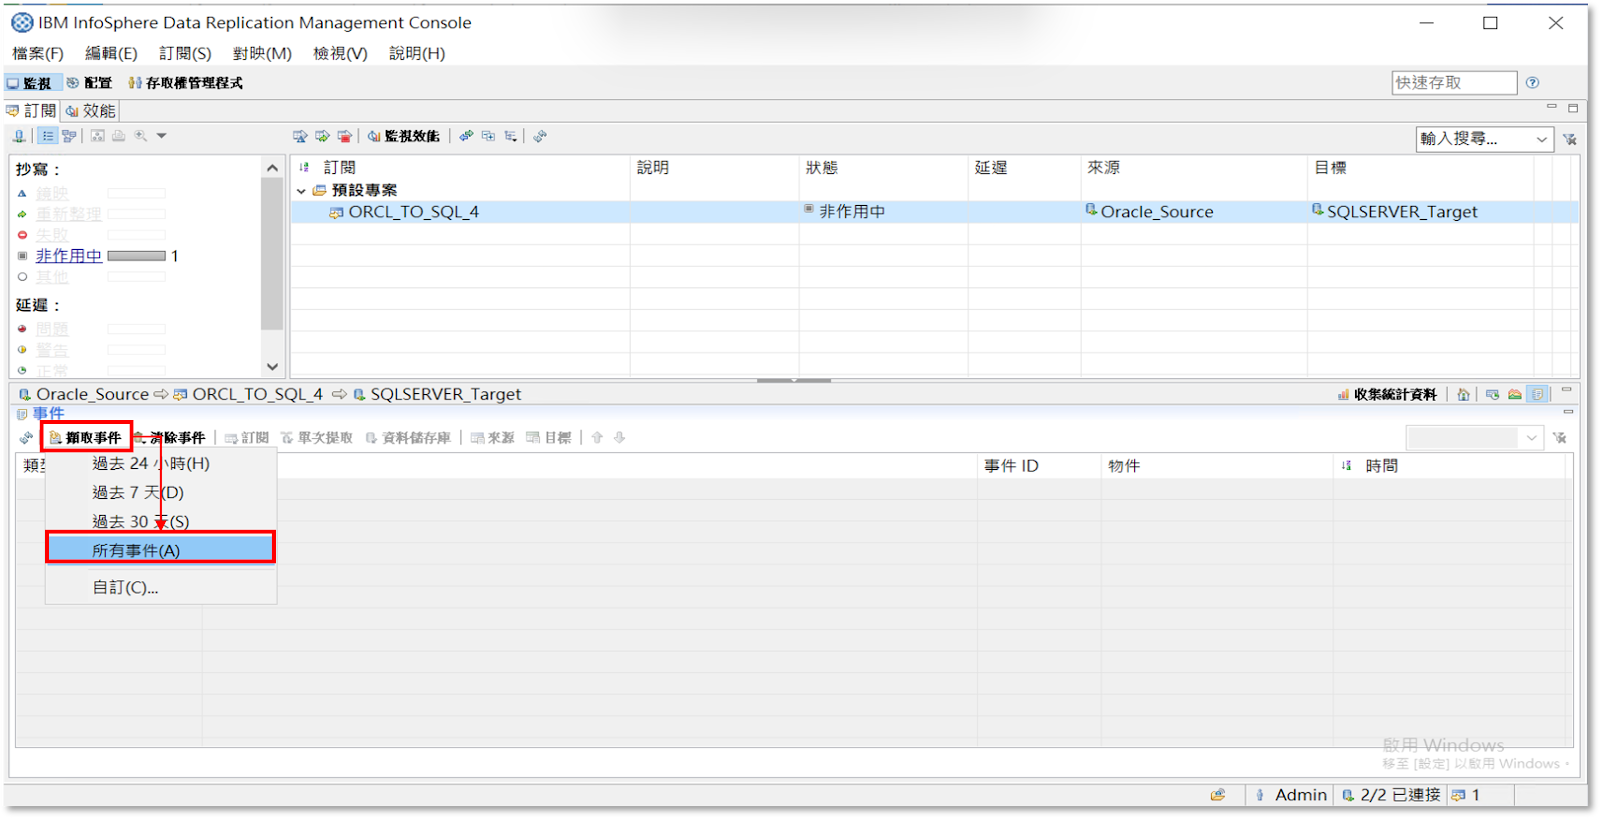Click the 擷取事件 button

click(86, 438)
